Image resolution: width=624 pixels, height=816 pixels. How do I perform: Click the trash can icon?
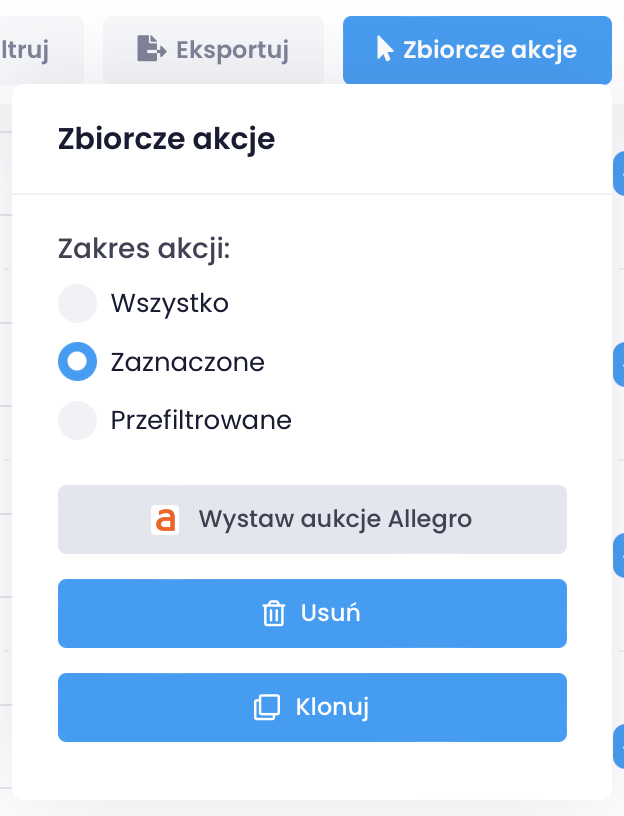click(274, 613)
